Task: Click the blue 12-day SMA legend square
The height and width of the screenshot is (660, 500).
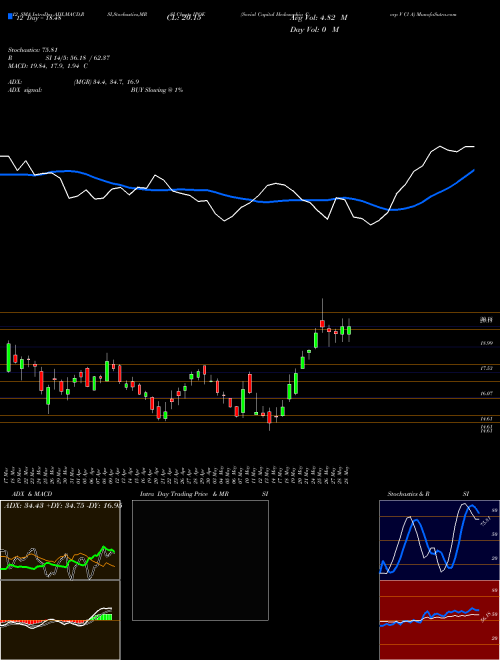Action: pyautogui.click(x=10, y=17)
